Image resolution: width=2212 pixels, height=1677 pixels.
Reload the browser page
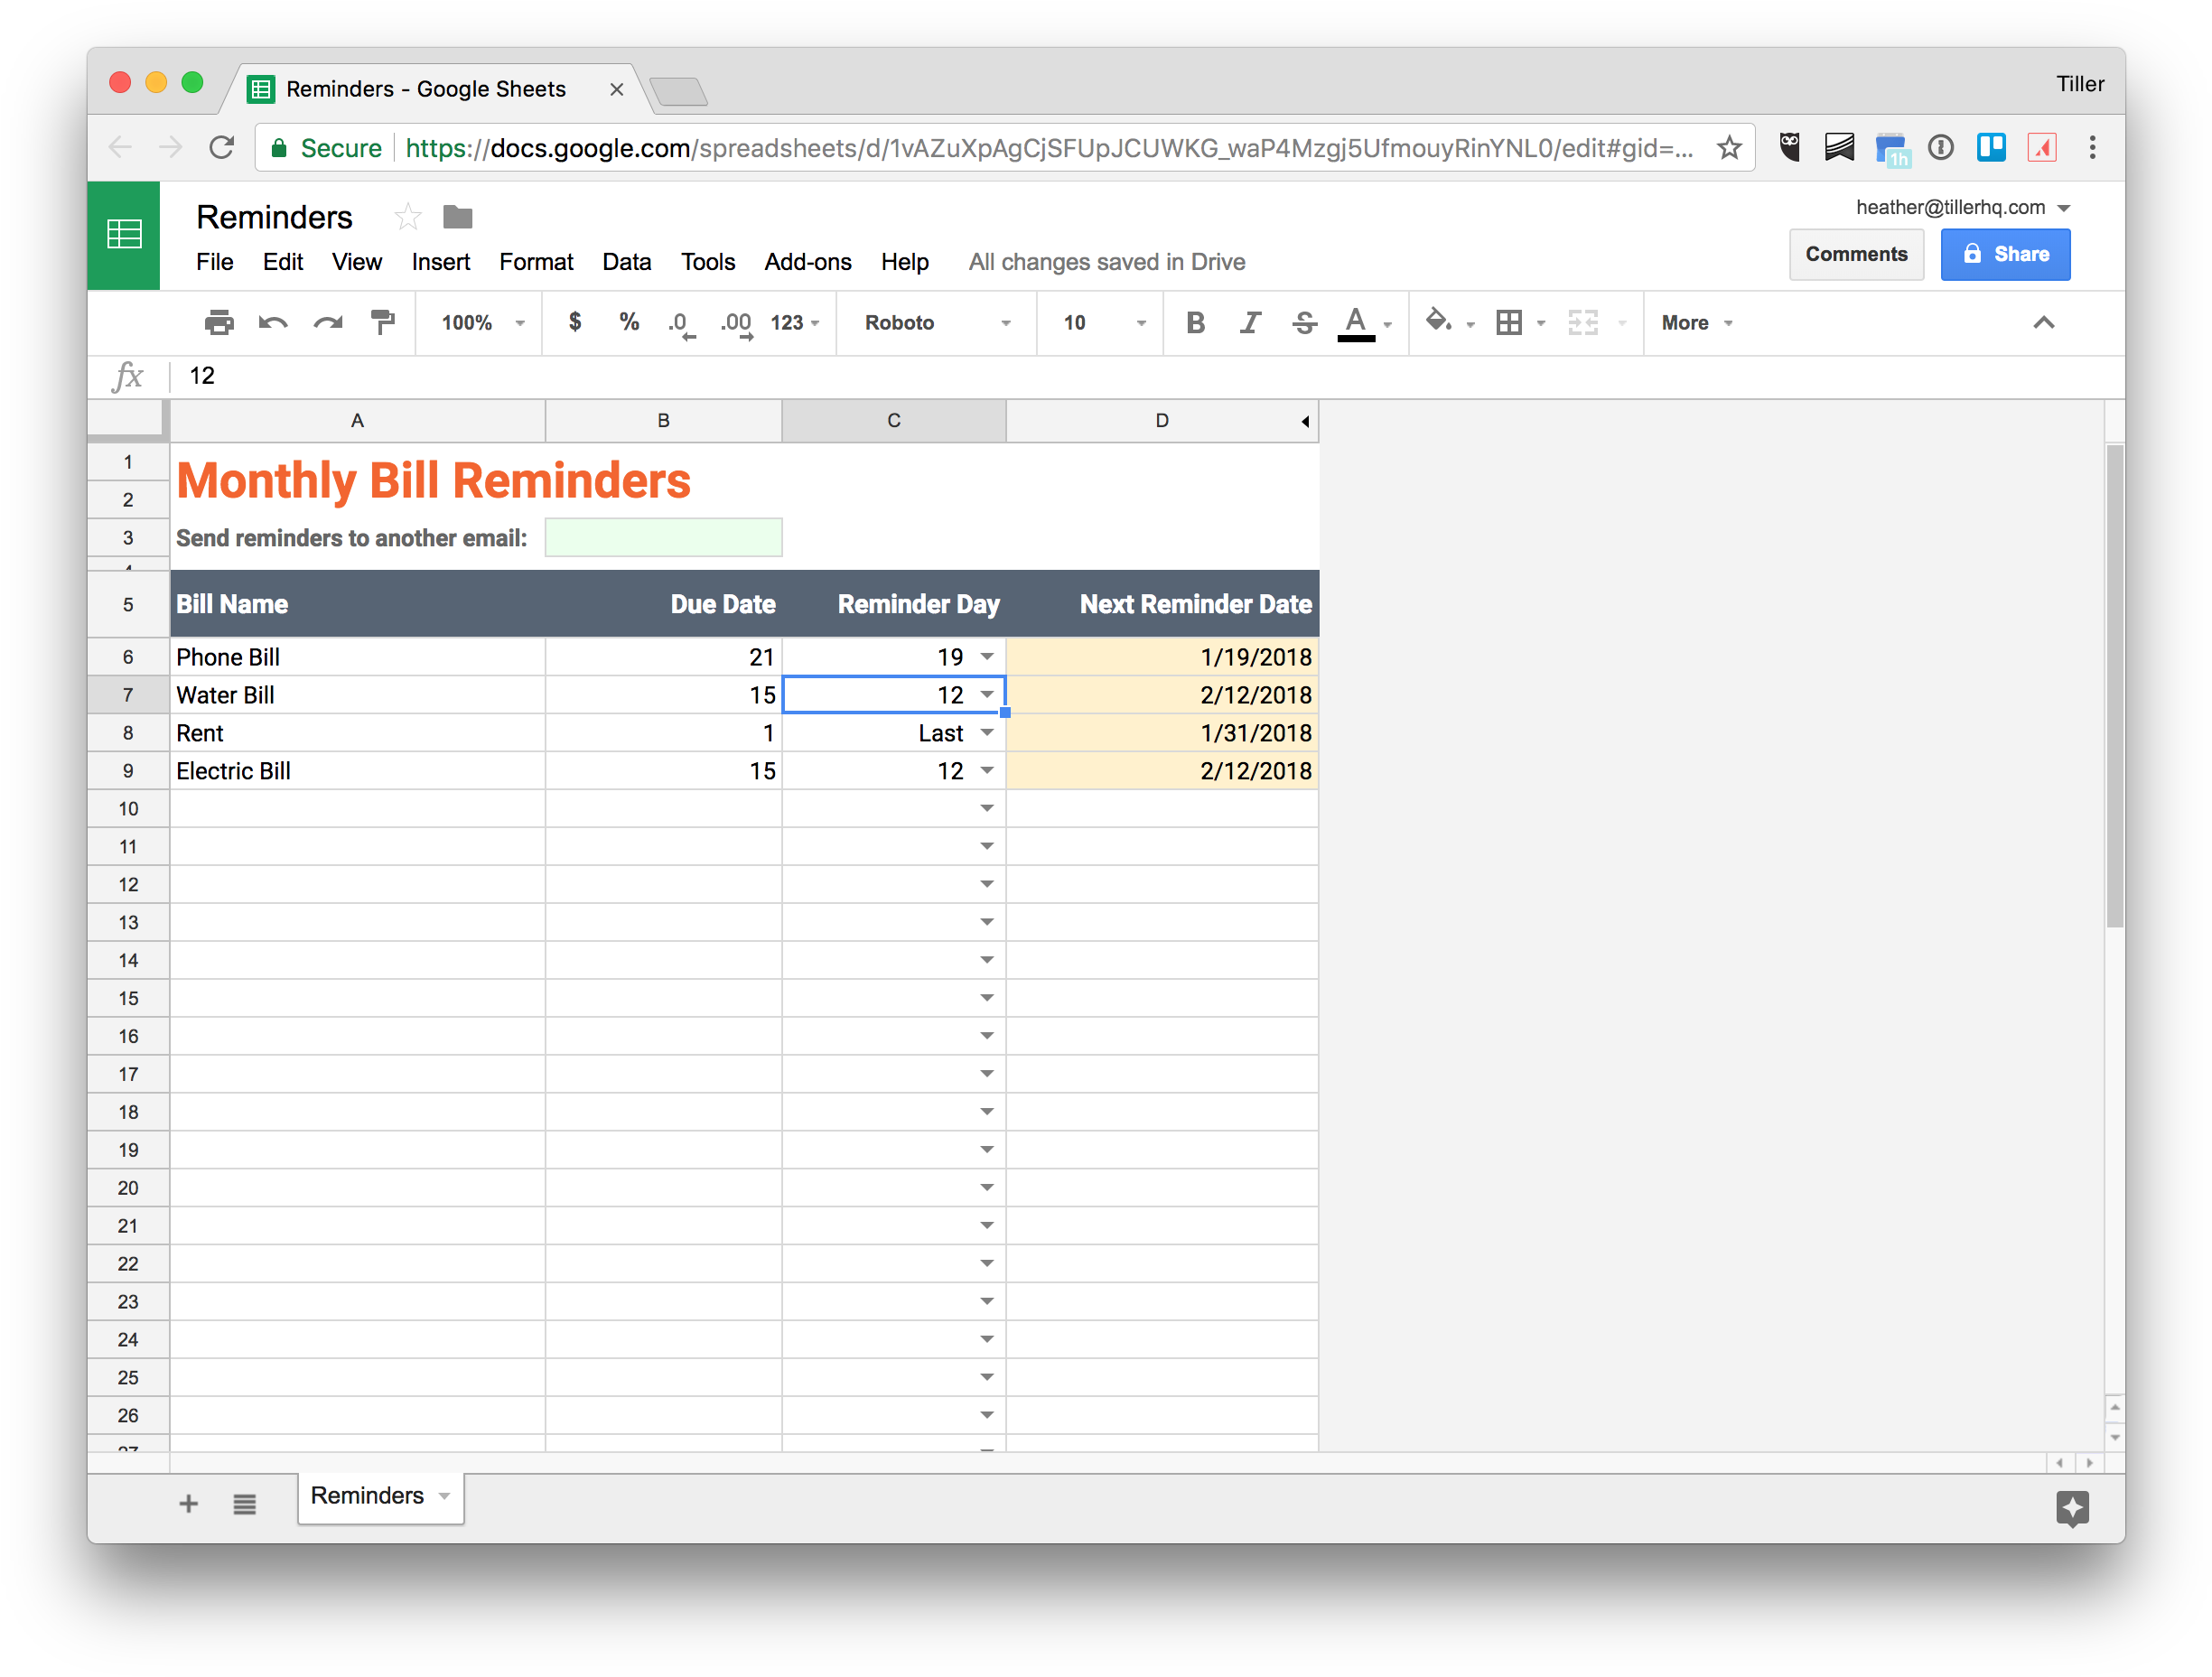click(x=221, y=148)
